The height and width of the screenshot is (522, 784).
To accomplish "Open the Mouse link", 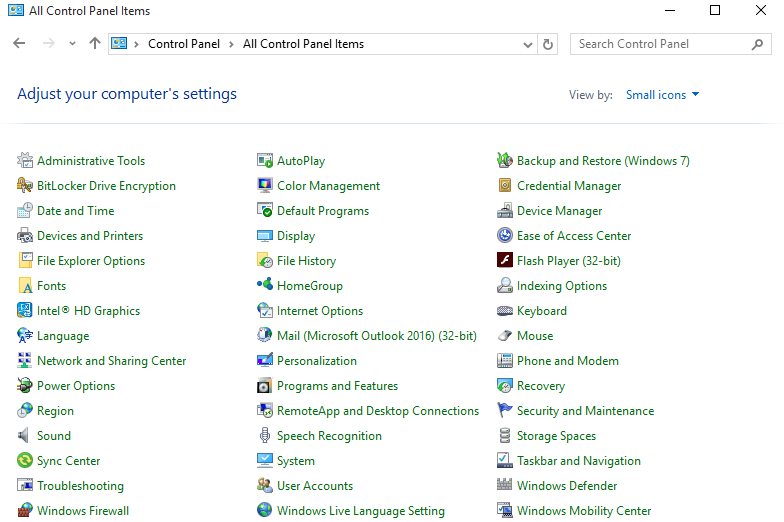I will [x=535, y=336].
